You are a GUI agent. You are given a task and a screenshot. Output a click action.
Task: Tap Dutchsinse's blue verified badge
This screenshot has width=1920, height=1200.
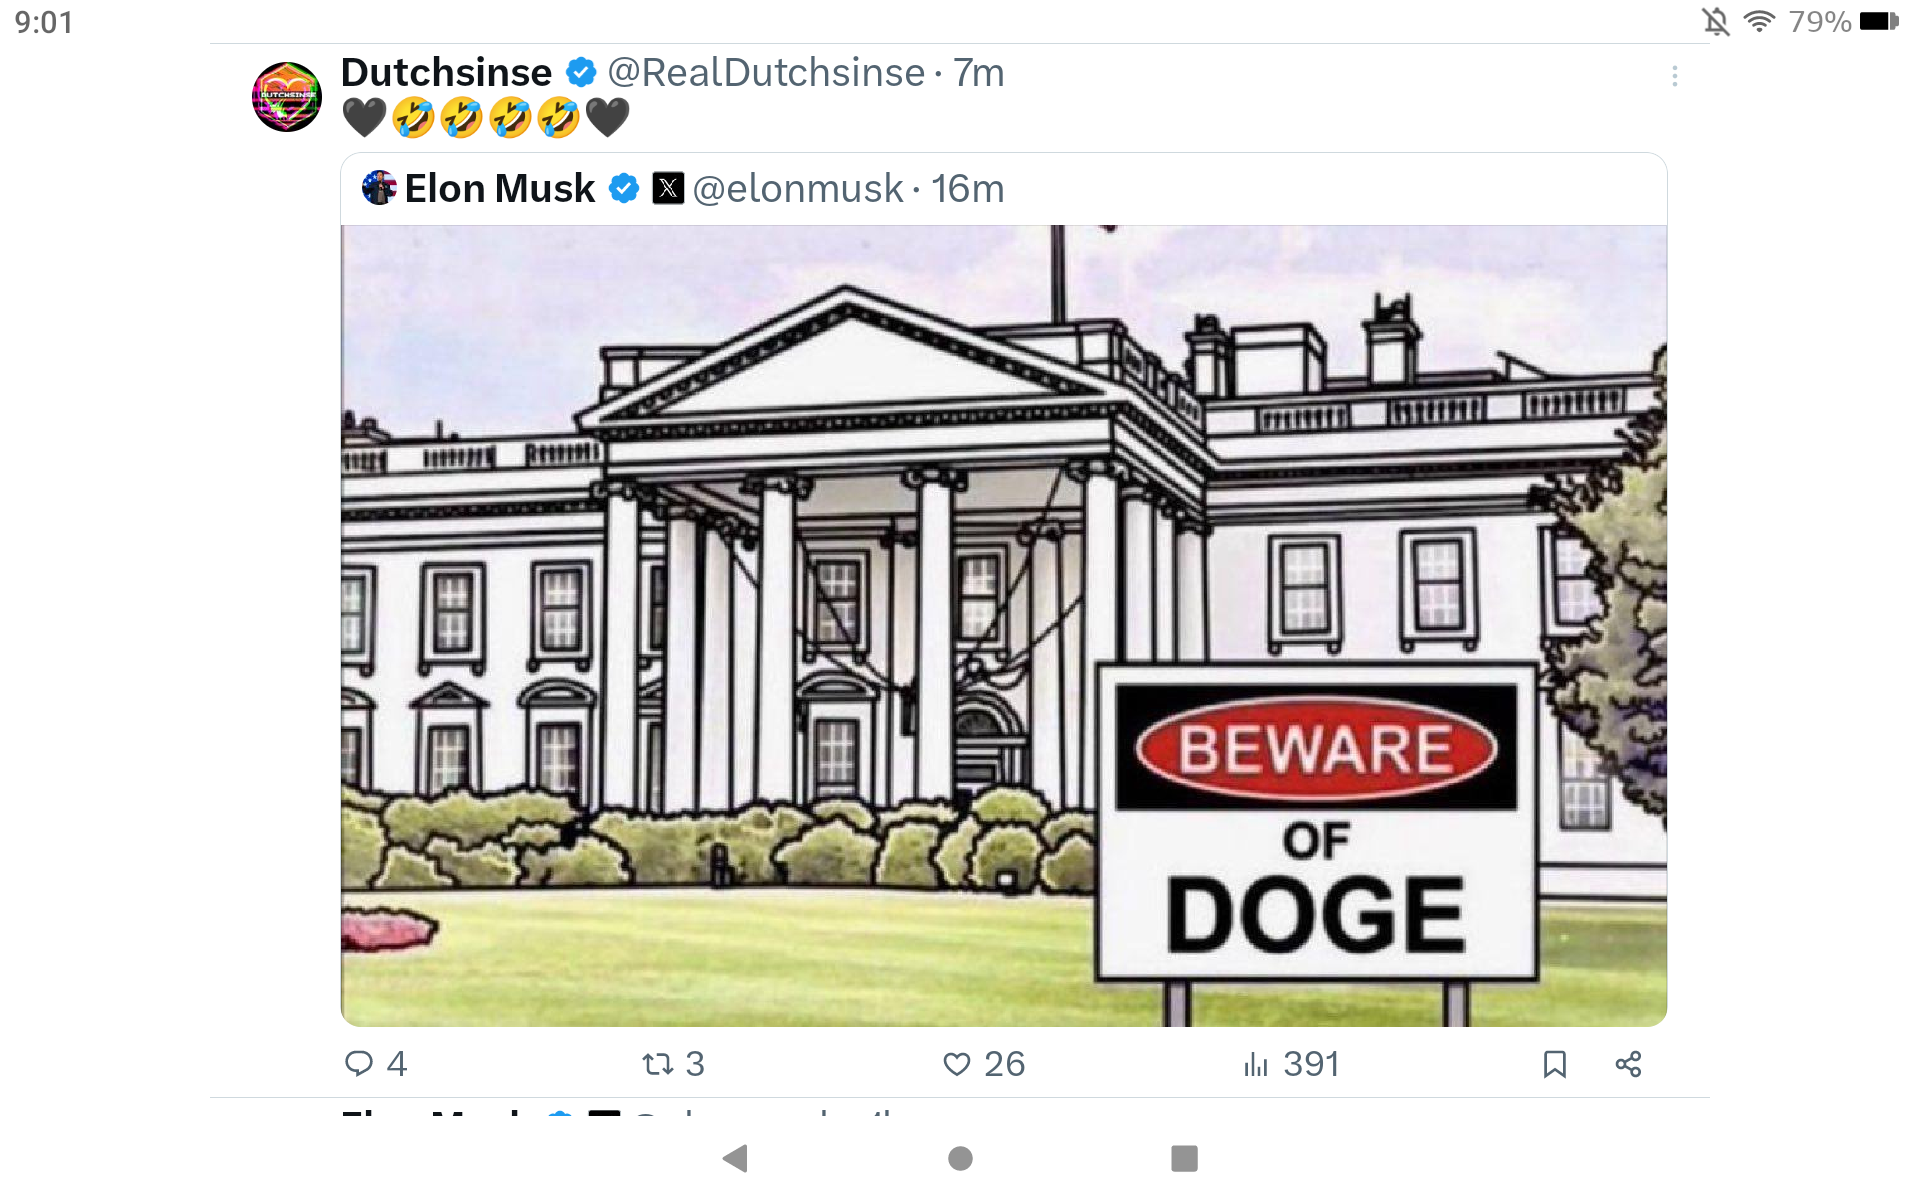[581, 73]
